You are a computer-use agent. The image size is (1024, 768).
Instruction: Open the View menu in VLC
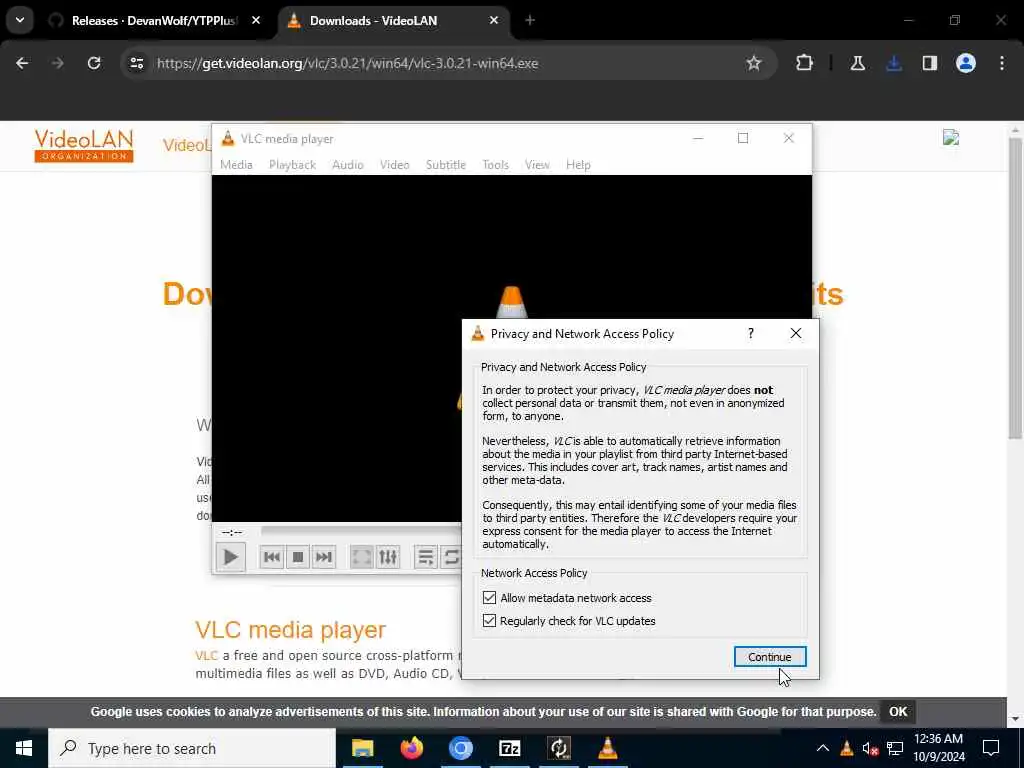point(537,165)
